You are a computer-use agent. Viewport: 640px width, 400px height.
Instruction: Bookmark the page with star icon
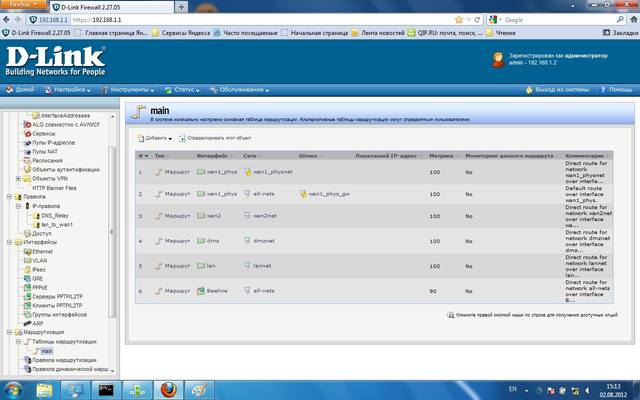[459, 20]
